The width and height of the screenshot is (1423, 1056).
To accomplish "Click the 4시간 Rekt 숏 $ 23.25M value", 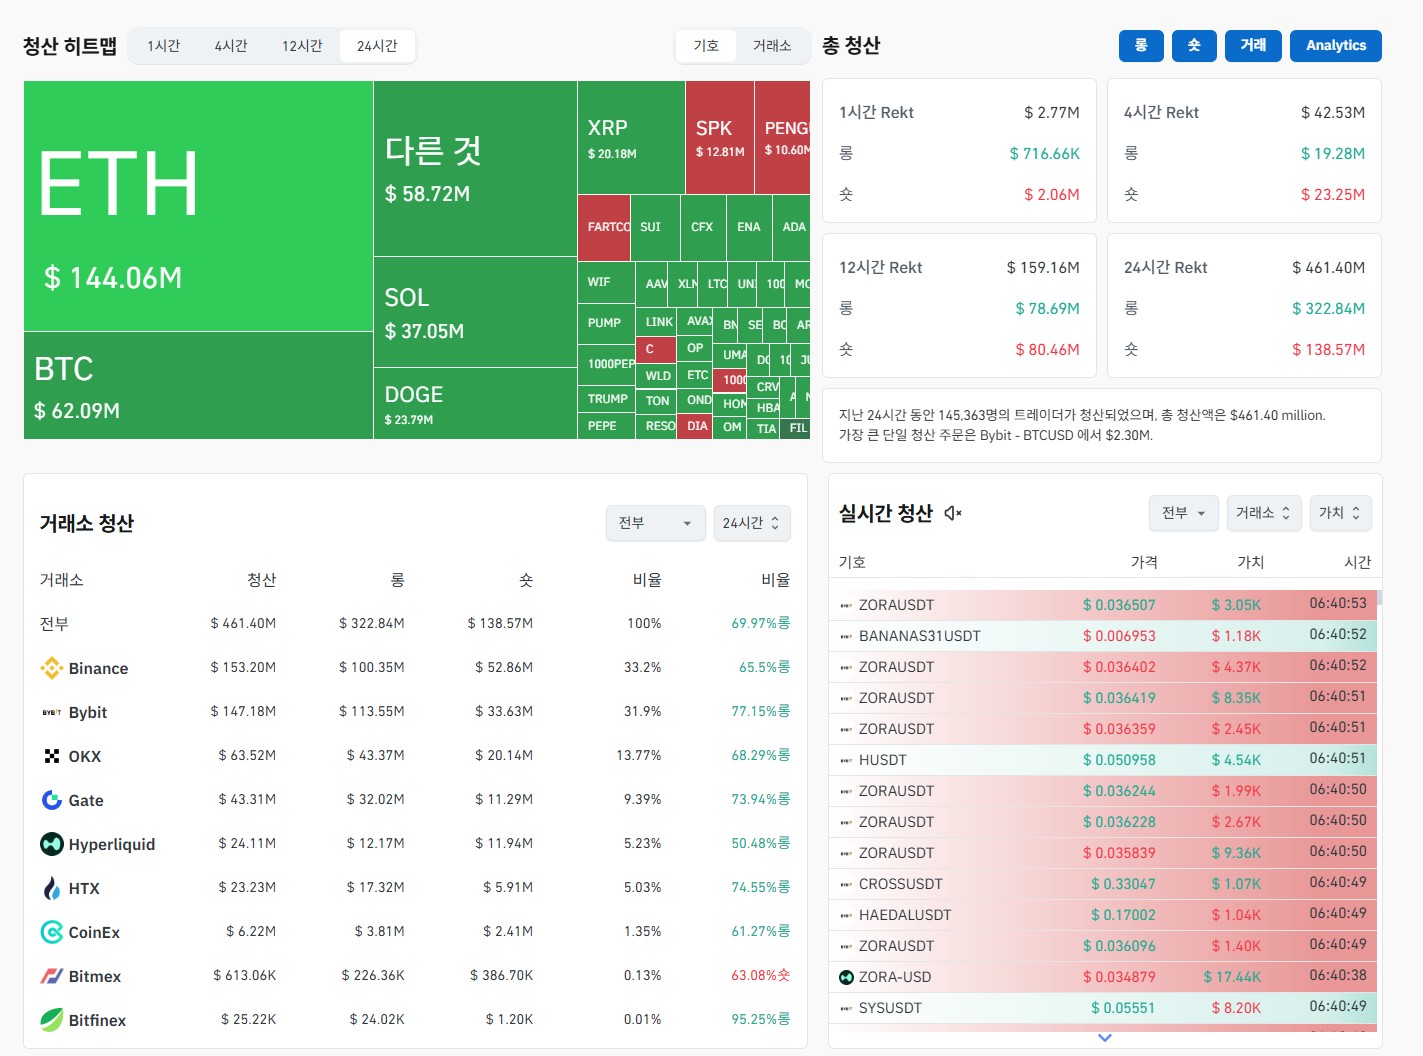I will (1332, 194).
